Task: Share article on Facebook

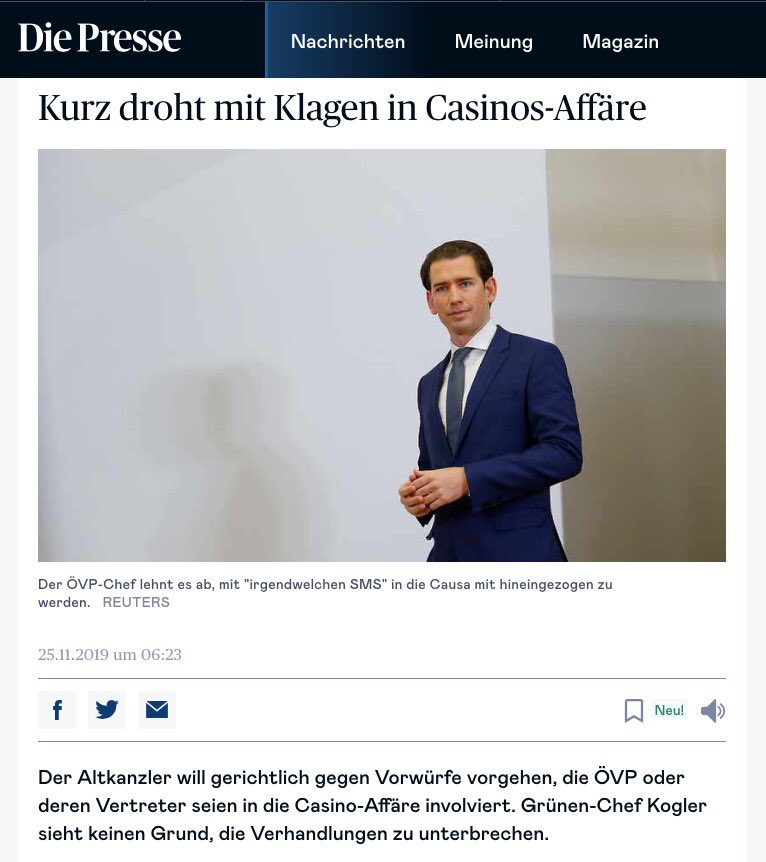Action: tap(57, 710)
